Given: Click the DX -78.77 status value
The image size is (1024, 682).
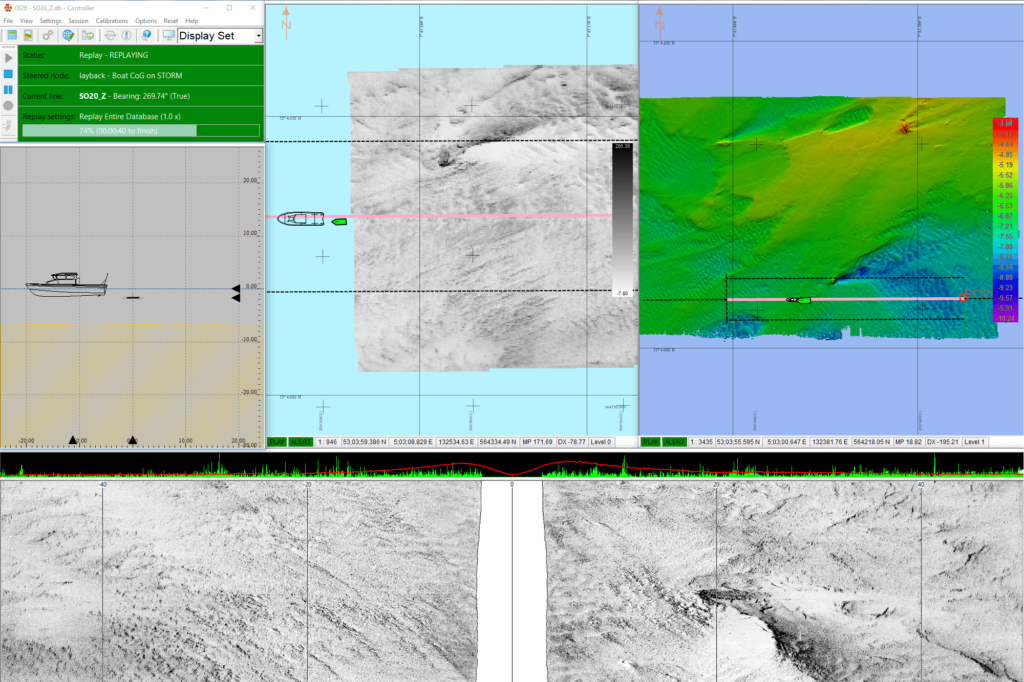Looking at the screenshot, I should pyautogui.click(x=571, y=442).
